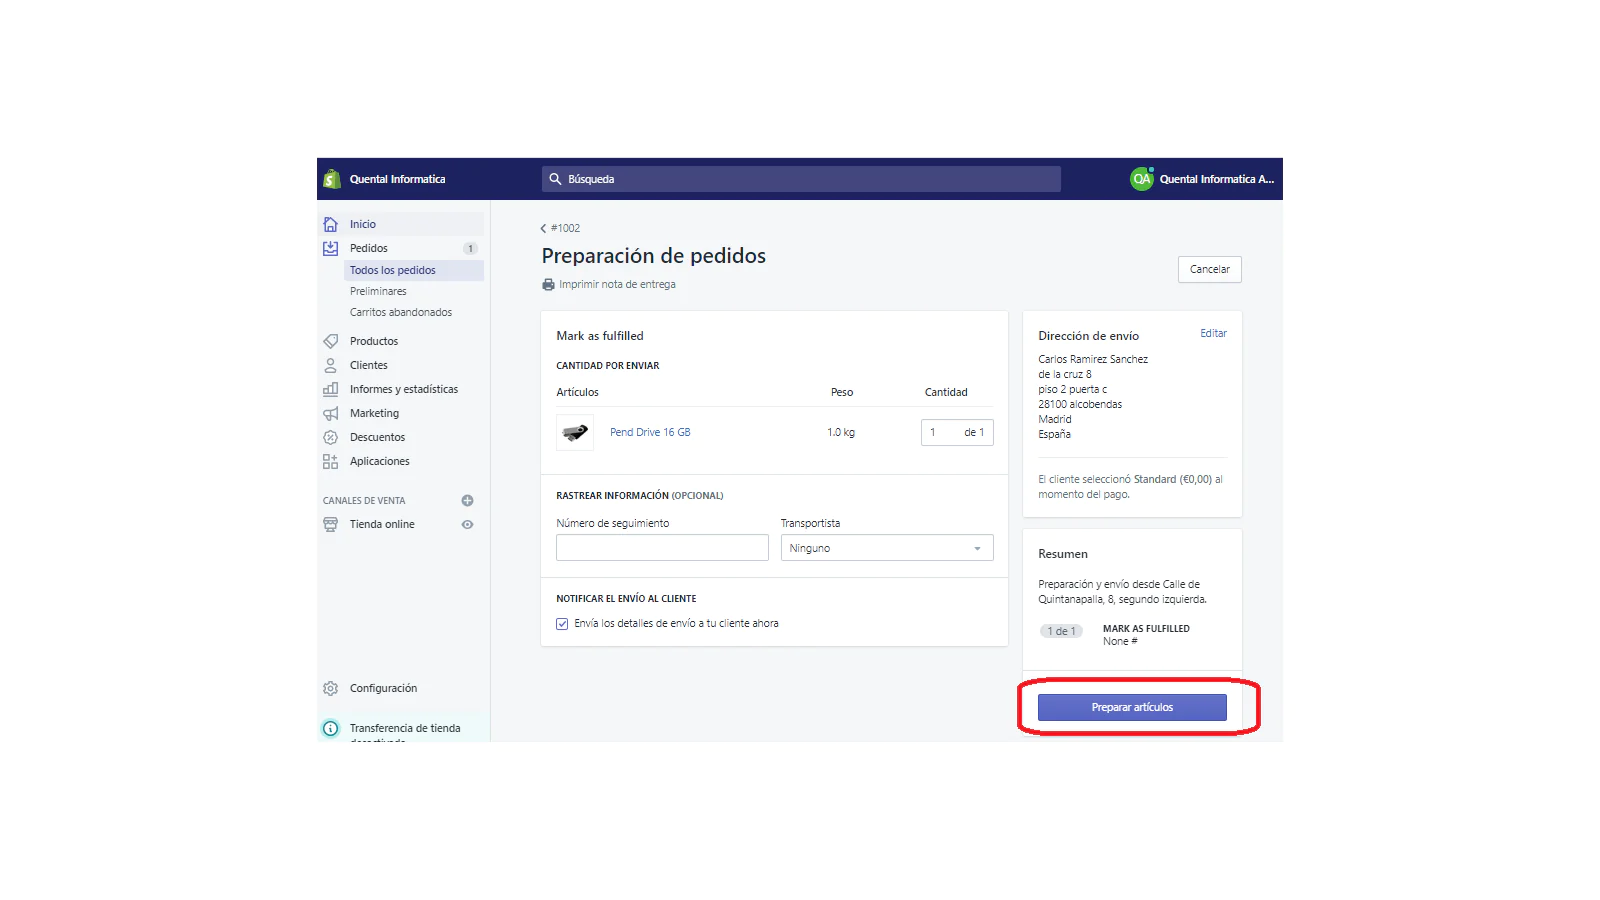Click the Preparar artículos button
This screenshot has width=1600, height=900.
(1132, 707)
